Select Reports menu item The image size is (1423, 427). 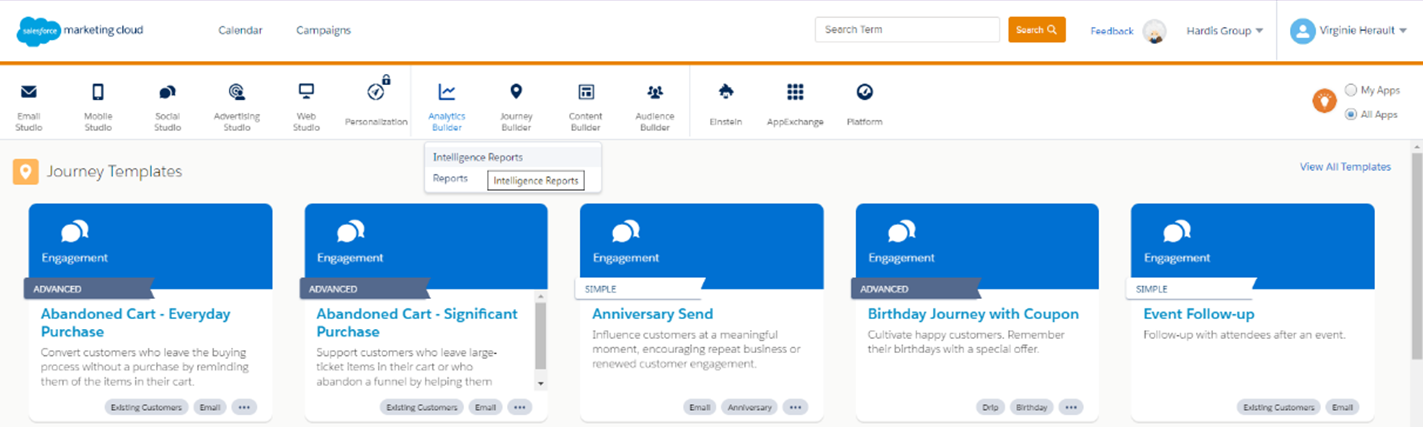tap(451, 178)
